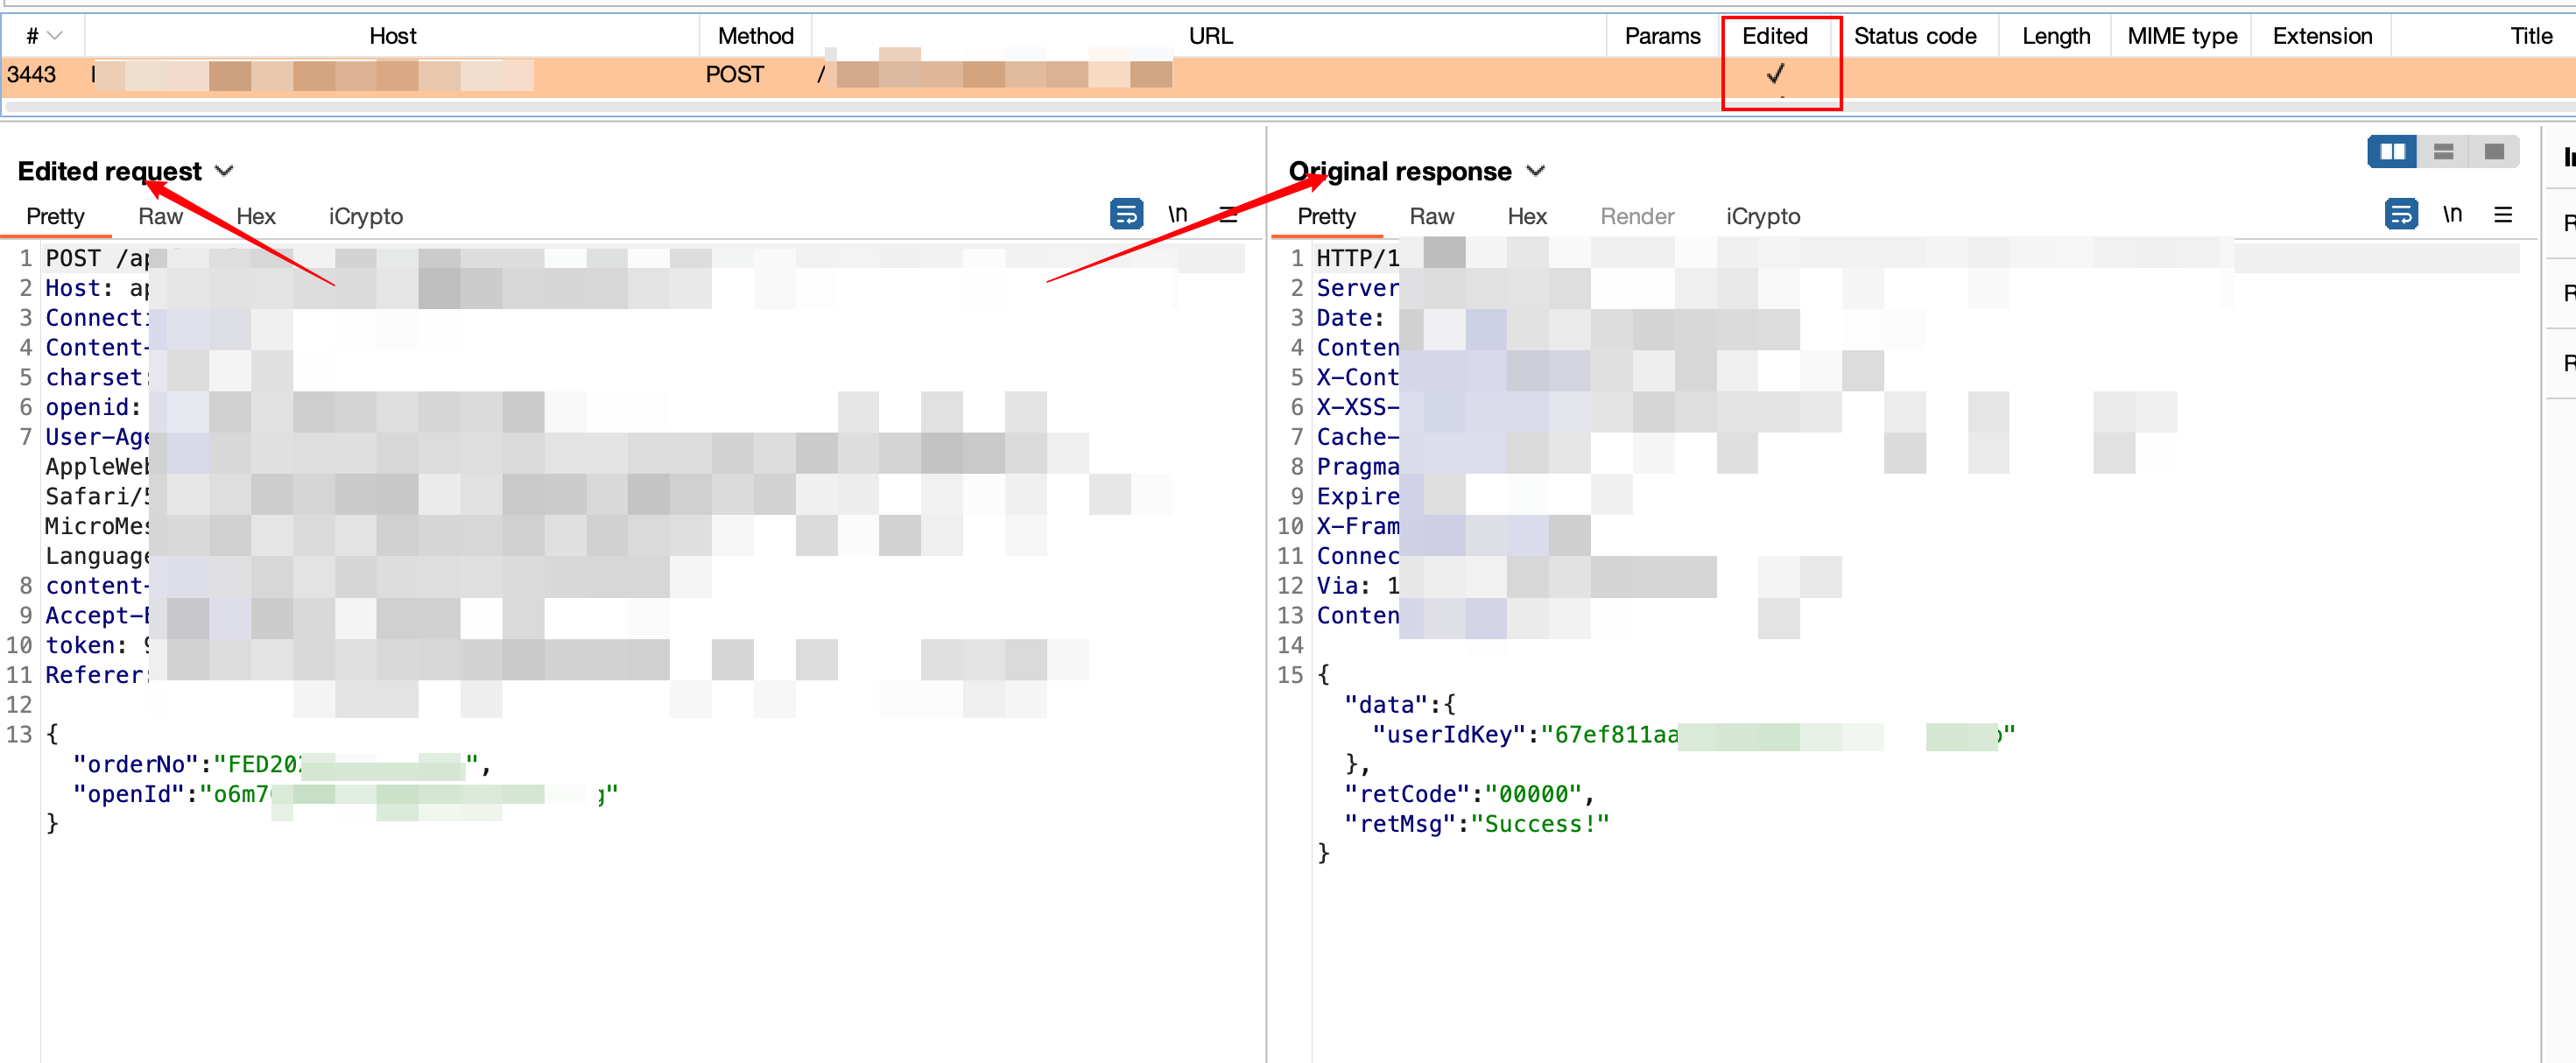Screen dimensions: 2576x1063
Task: Click the Edited column header
Action: (x=1774, y=36)
